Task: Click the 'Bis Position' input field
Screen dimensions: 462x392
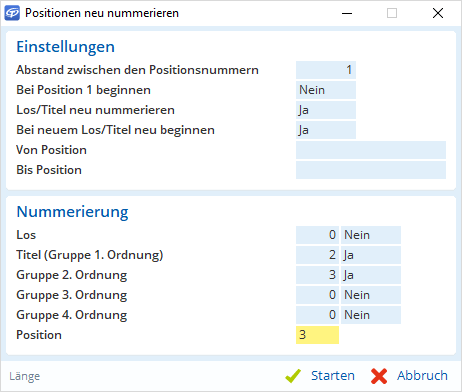Action: (371, 170)
